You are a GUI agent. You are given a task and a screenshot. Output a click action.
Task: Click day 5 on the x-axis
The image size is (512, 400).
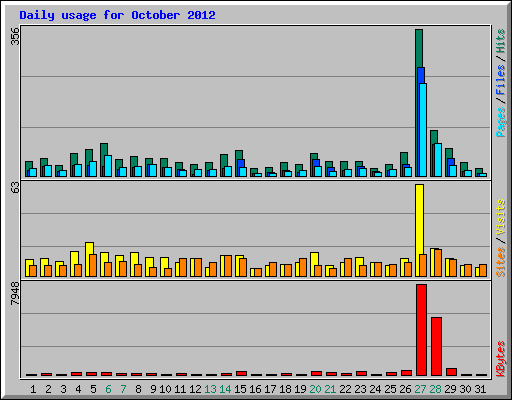tap(93, 389)
